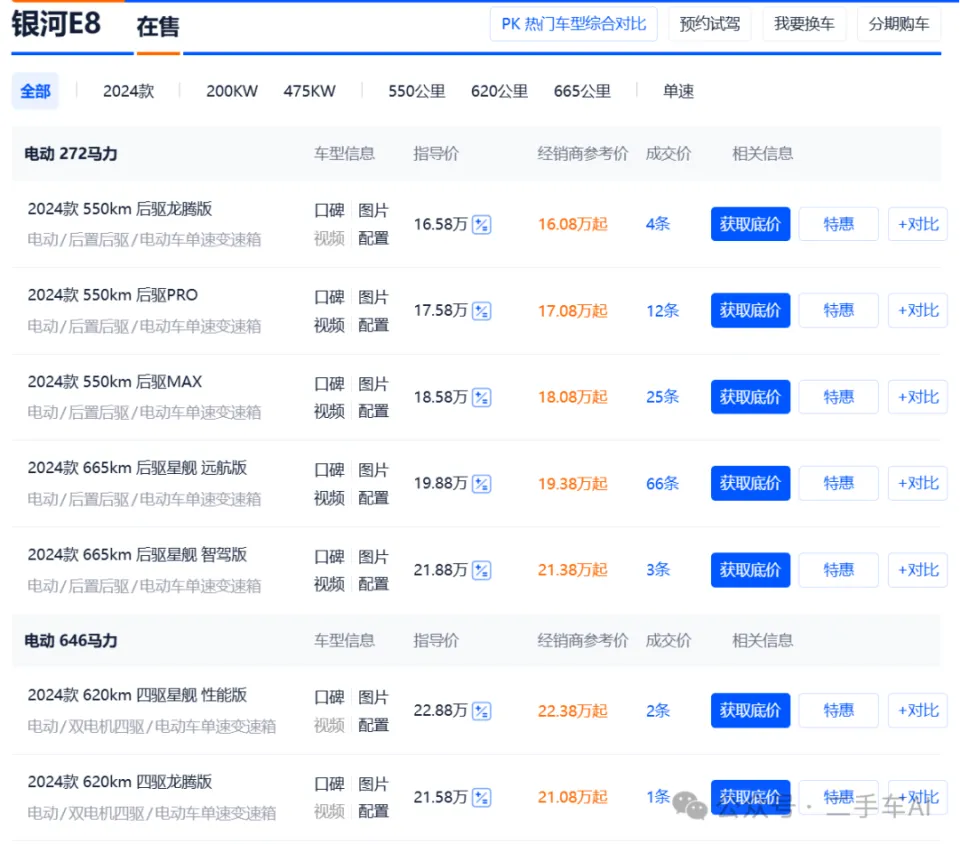View 66条 transaction prices
Viewport: 960px width, 844px height.
[x=662, y=484]
